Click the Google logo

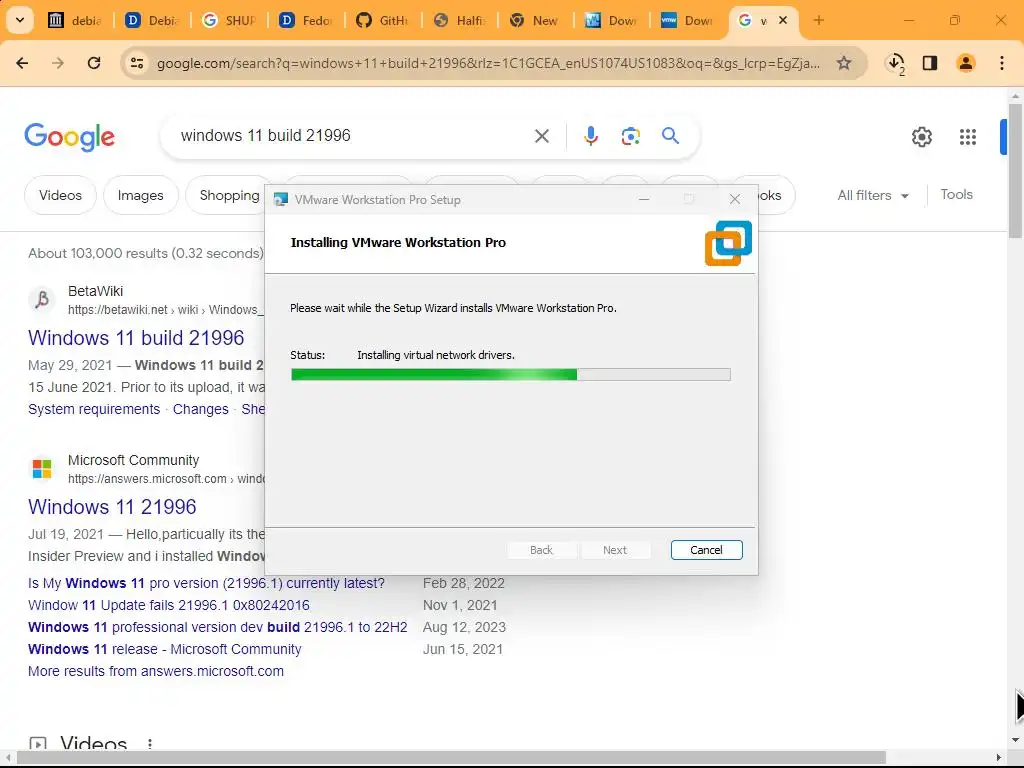69,136
